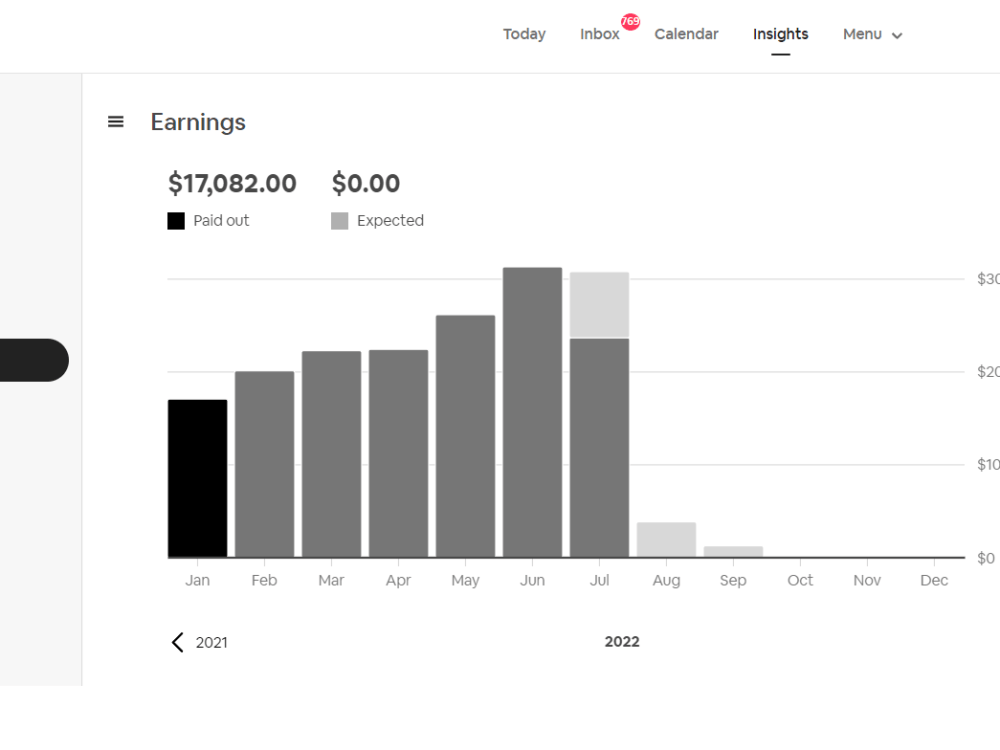
Task: Select the black January earnings bar
Action: pos(198,478)
